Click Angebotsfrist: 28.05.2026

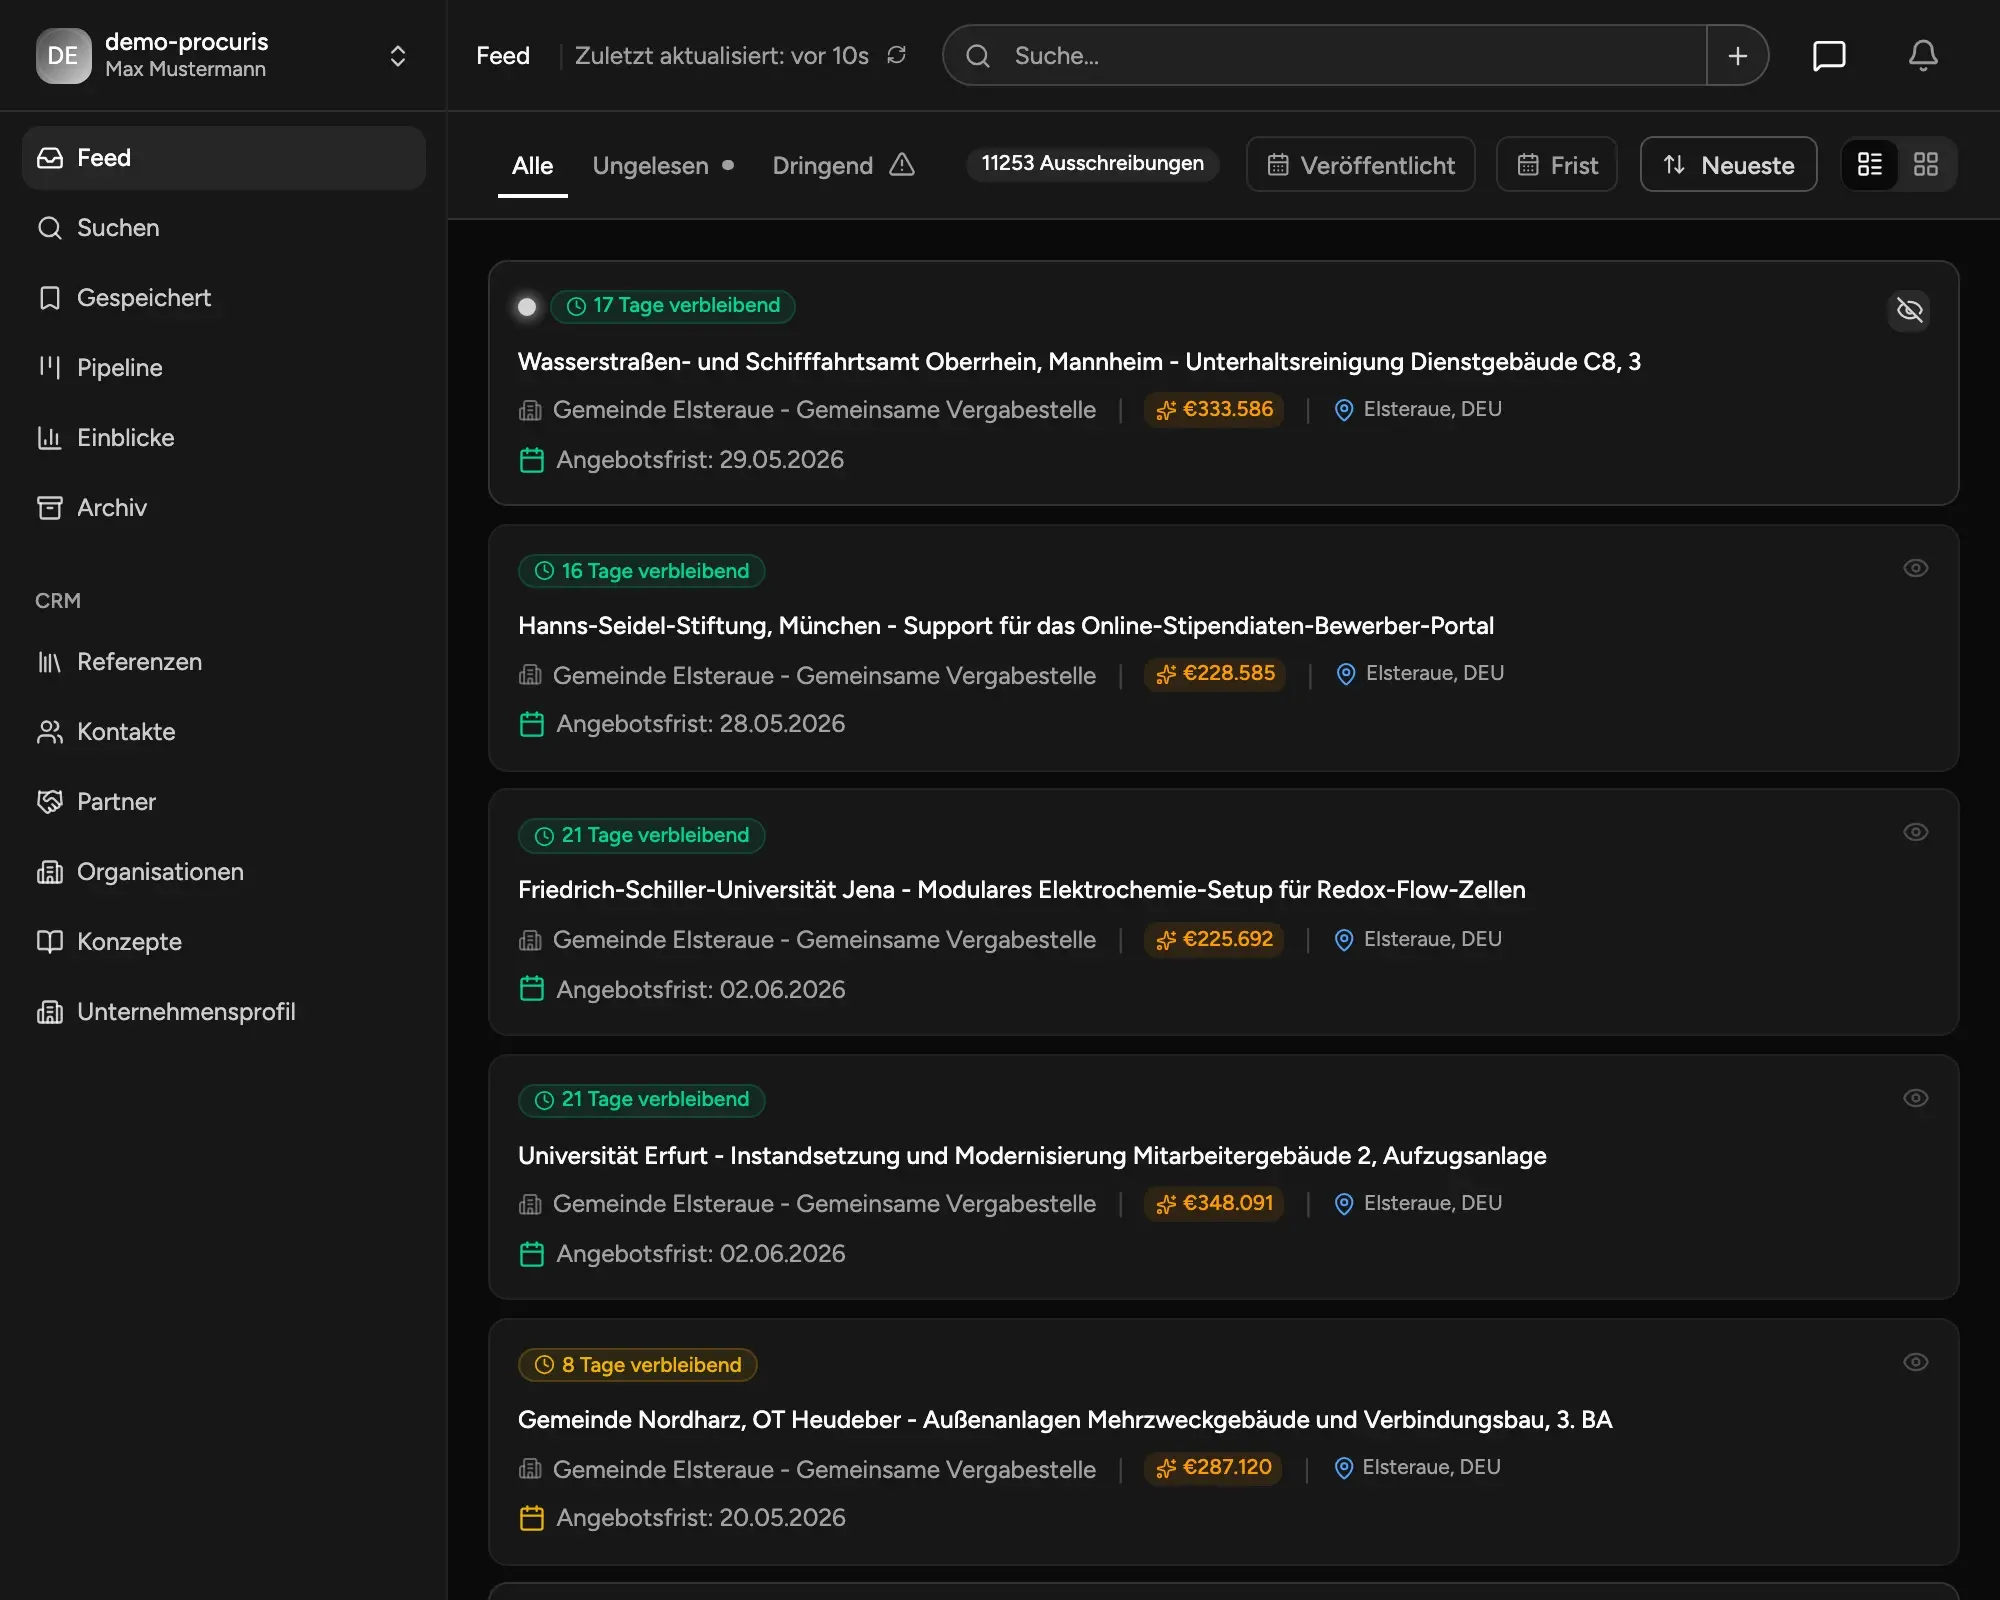(701, 724)
